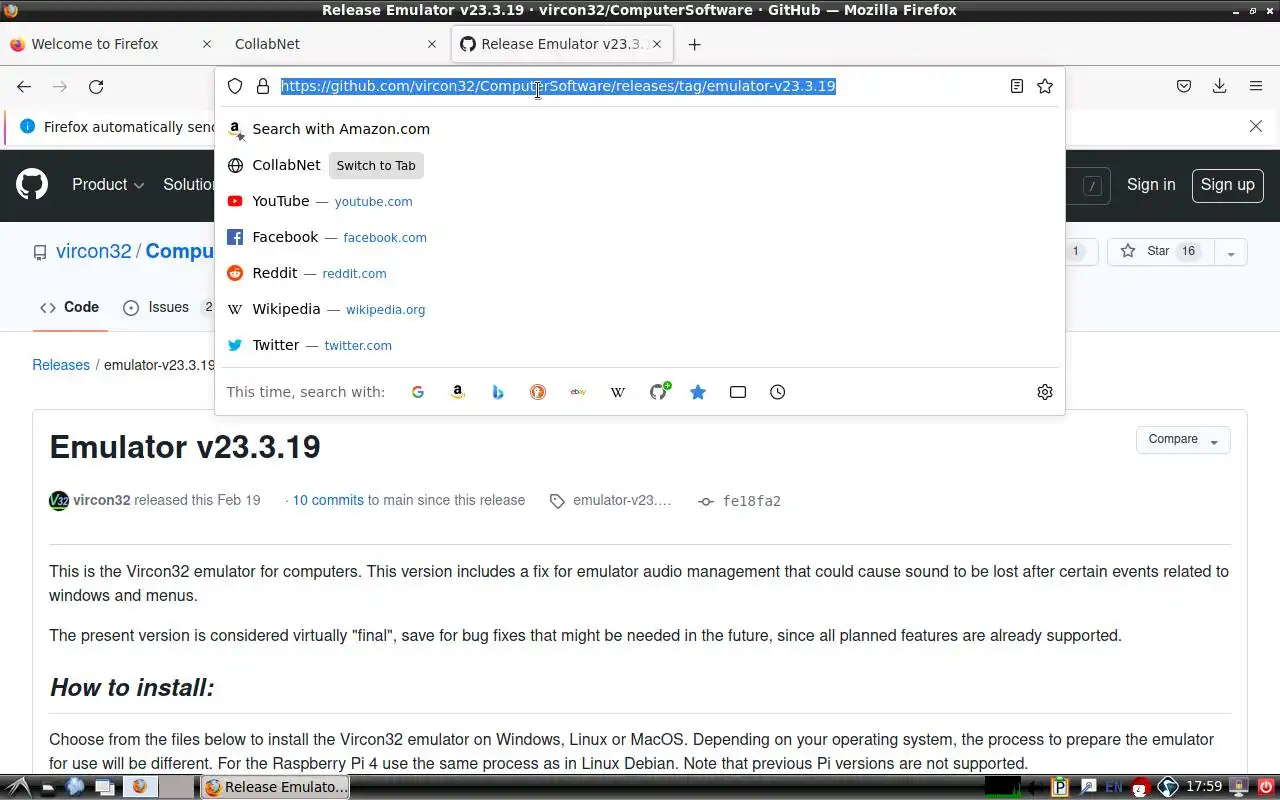Open the vircon32 author link

[102, 501]
